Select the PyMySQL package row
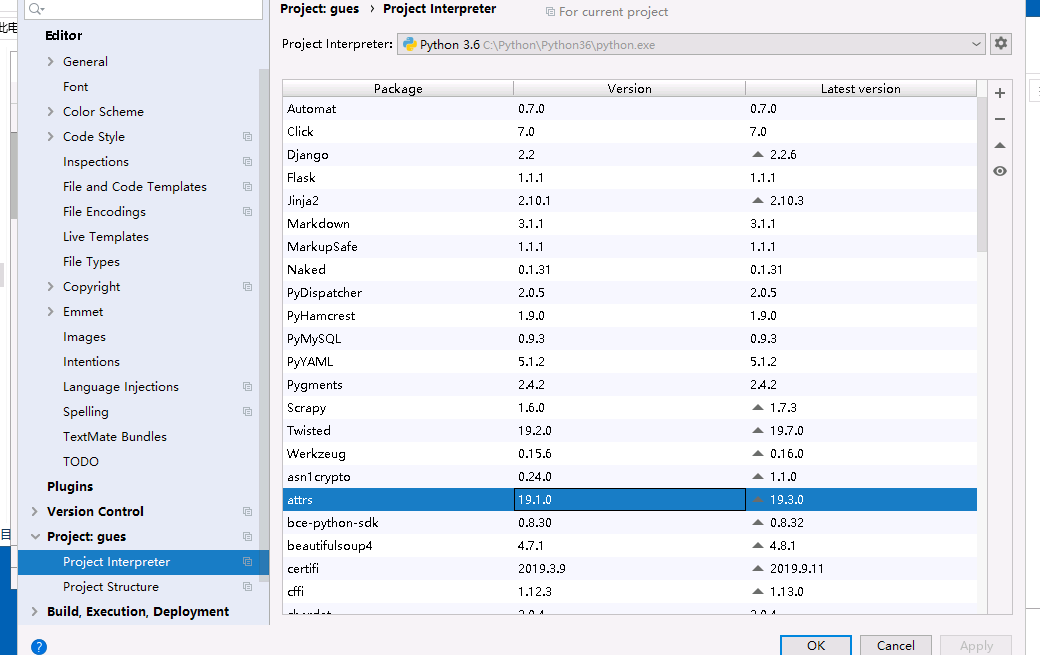1040x655 pixels. coord(629,339)
